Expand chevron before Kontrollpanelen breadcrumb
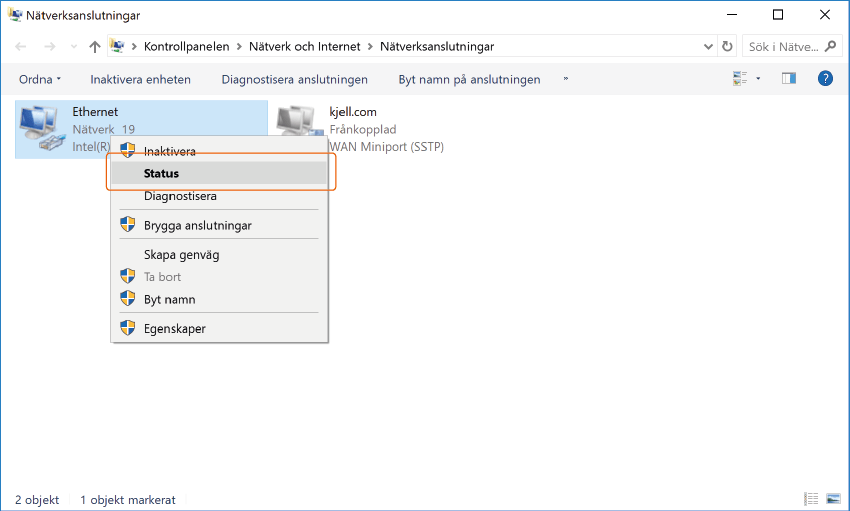Screen dimensions: 850x511 pos(134,47)
